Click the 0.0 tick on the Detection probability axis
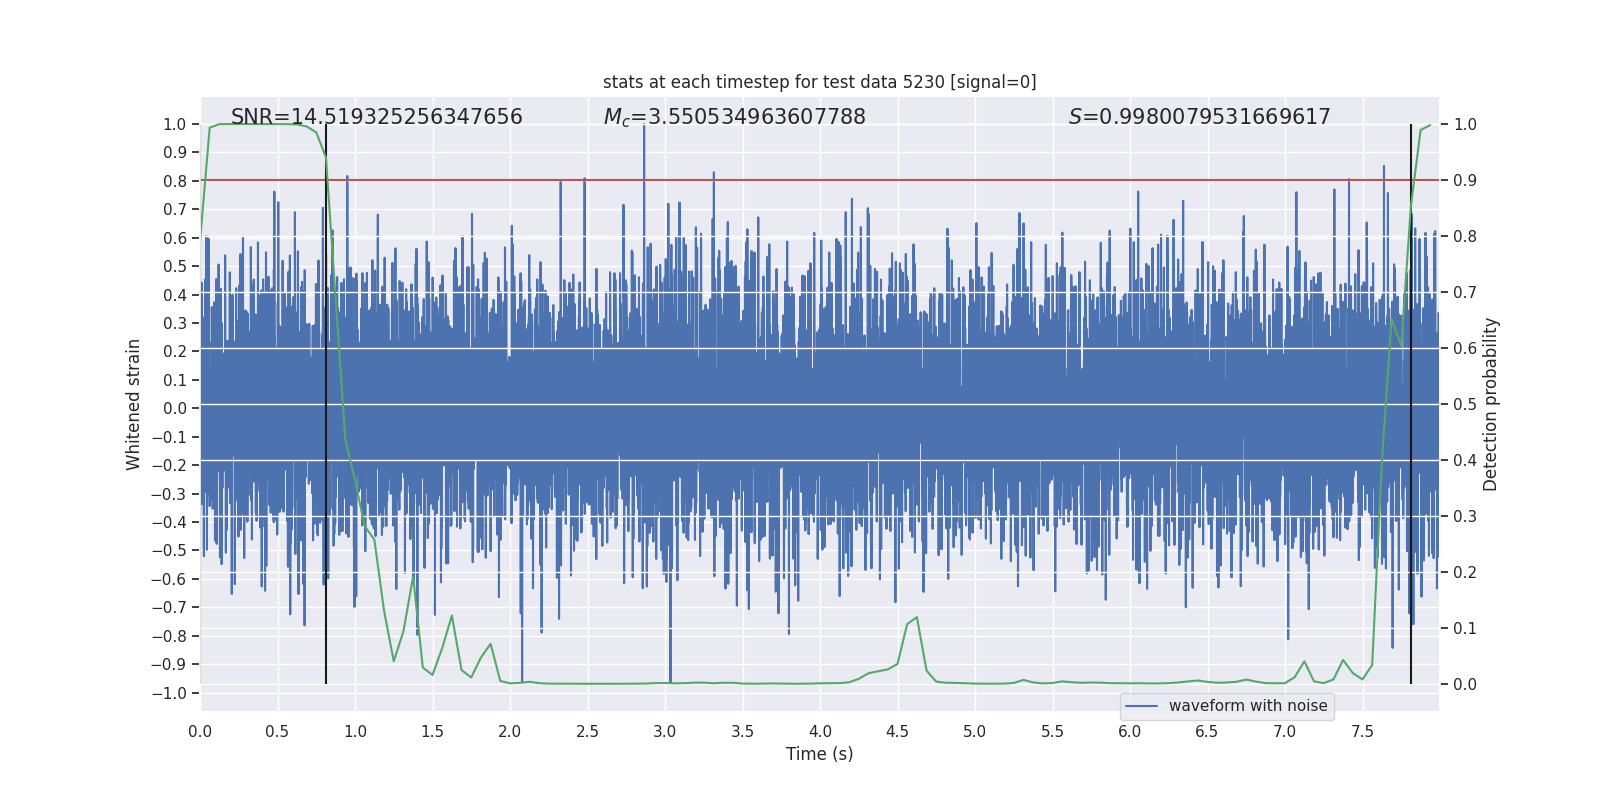Viewport: 1600px width, 800px height. click(1465, 685)
